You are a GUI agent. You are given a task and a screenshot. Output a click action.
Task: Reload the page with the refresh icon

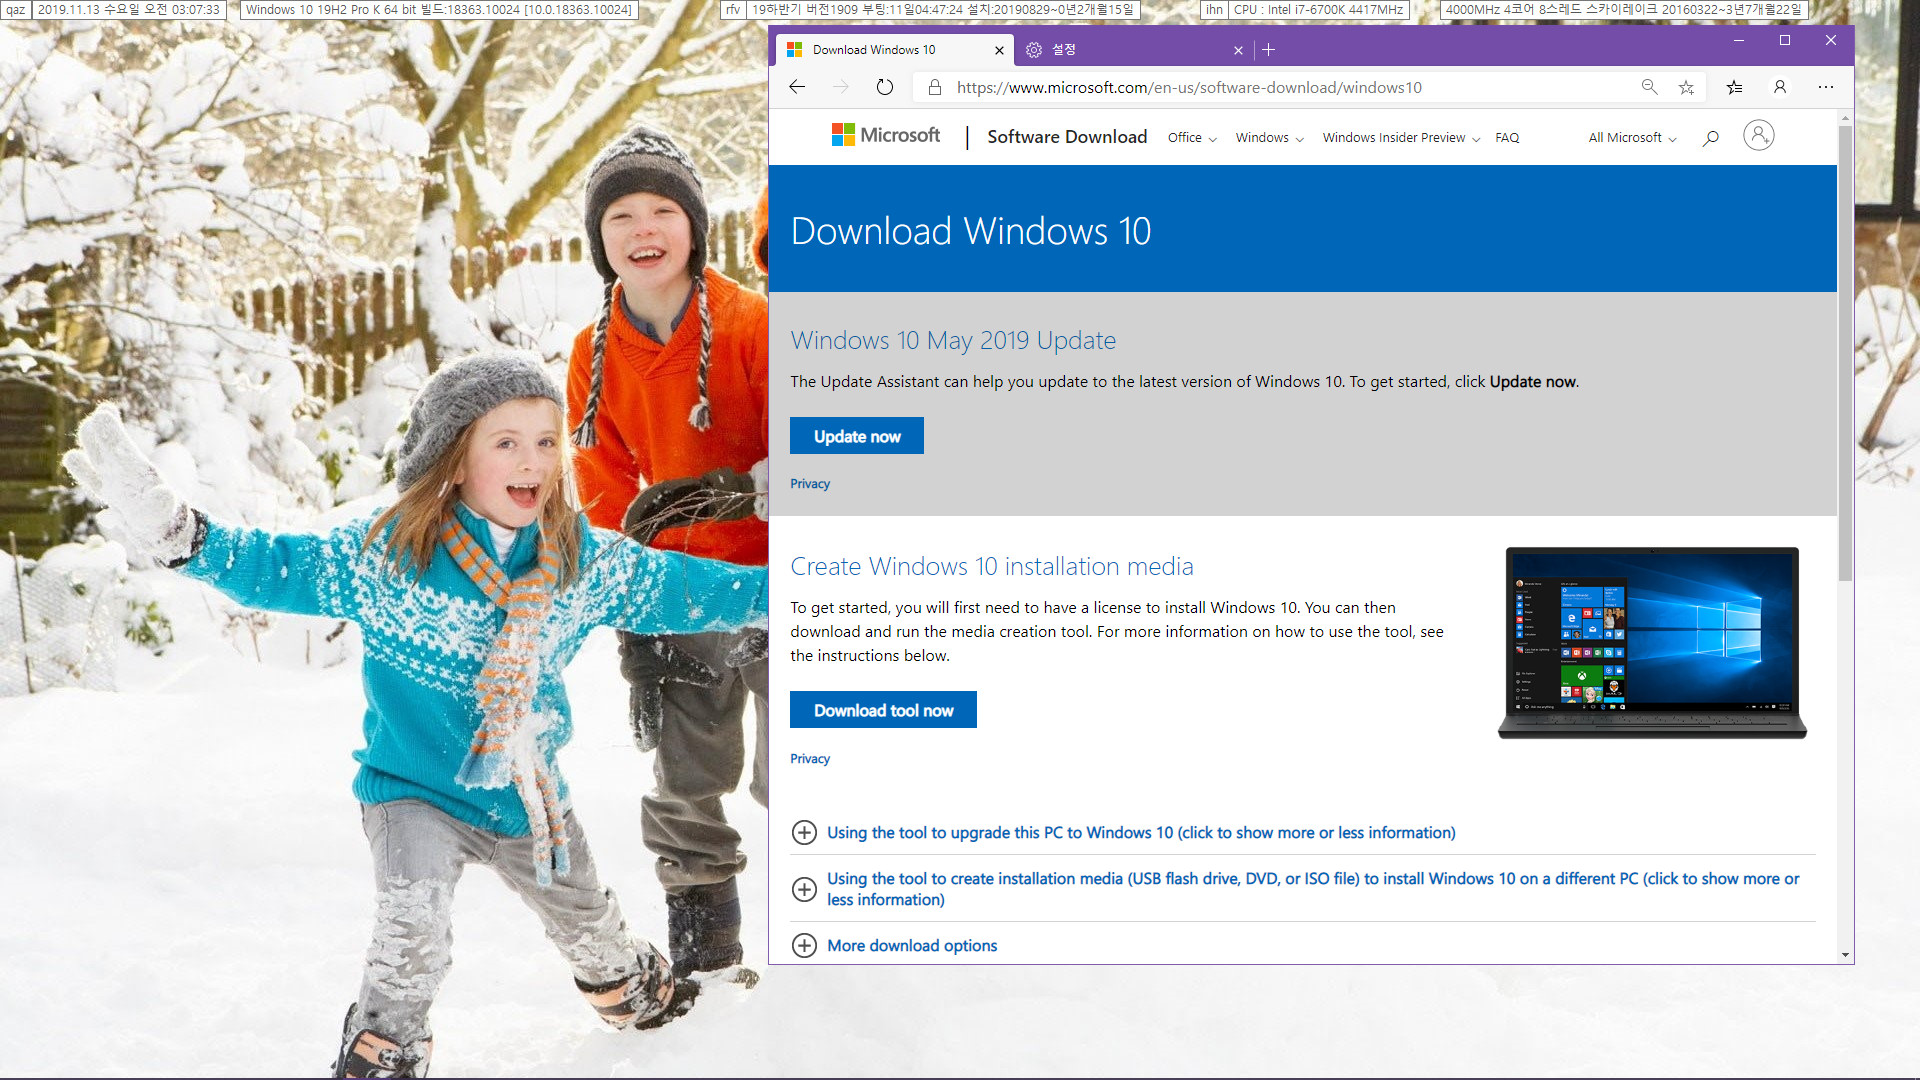[885, 87]
